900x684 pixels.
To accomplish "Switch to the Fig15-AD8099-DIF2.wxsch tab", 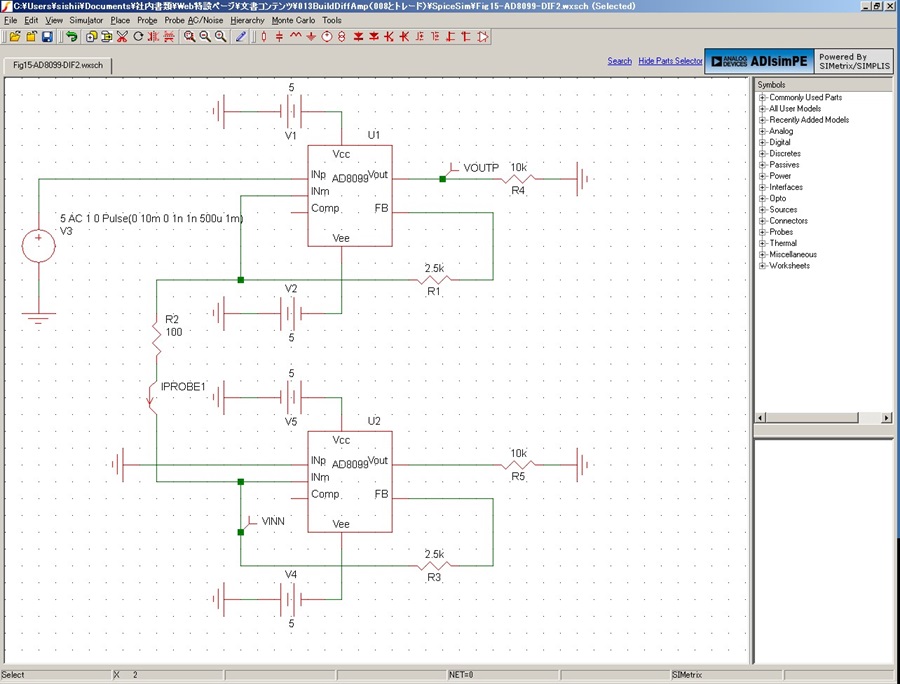I will 57,65.
